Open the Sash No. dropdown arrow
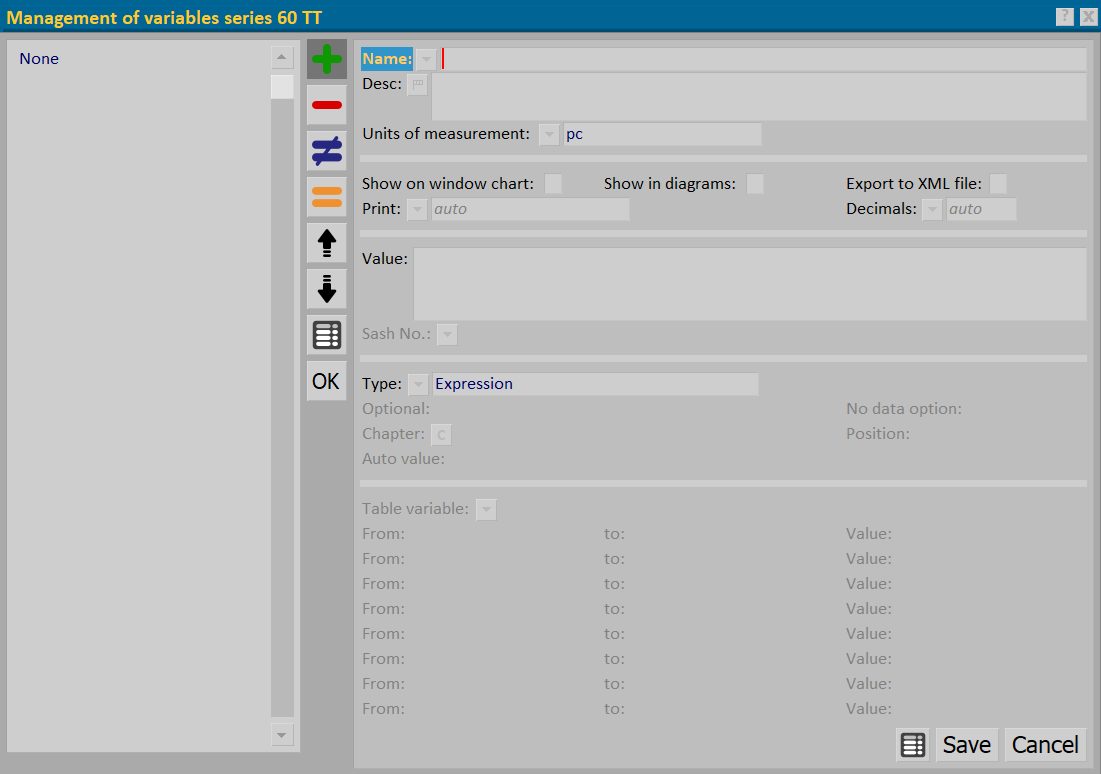1101x774 pixels. pos(447,334)
